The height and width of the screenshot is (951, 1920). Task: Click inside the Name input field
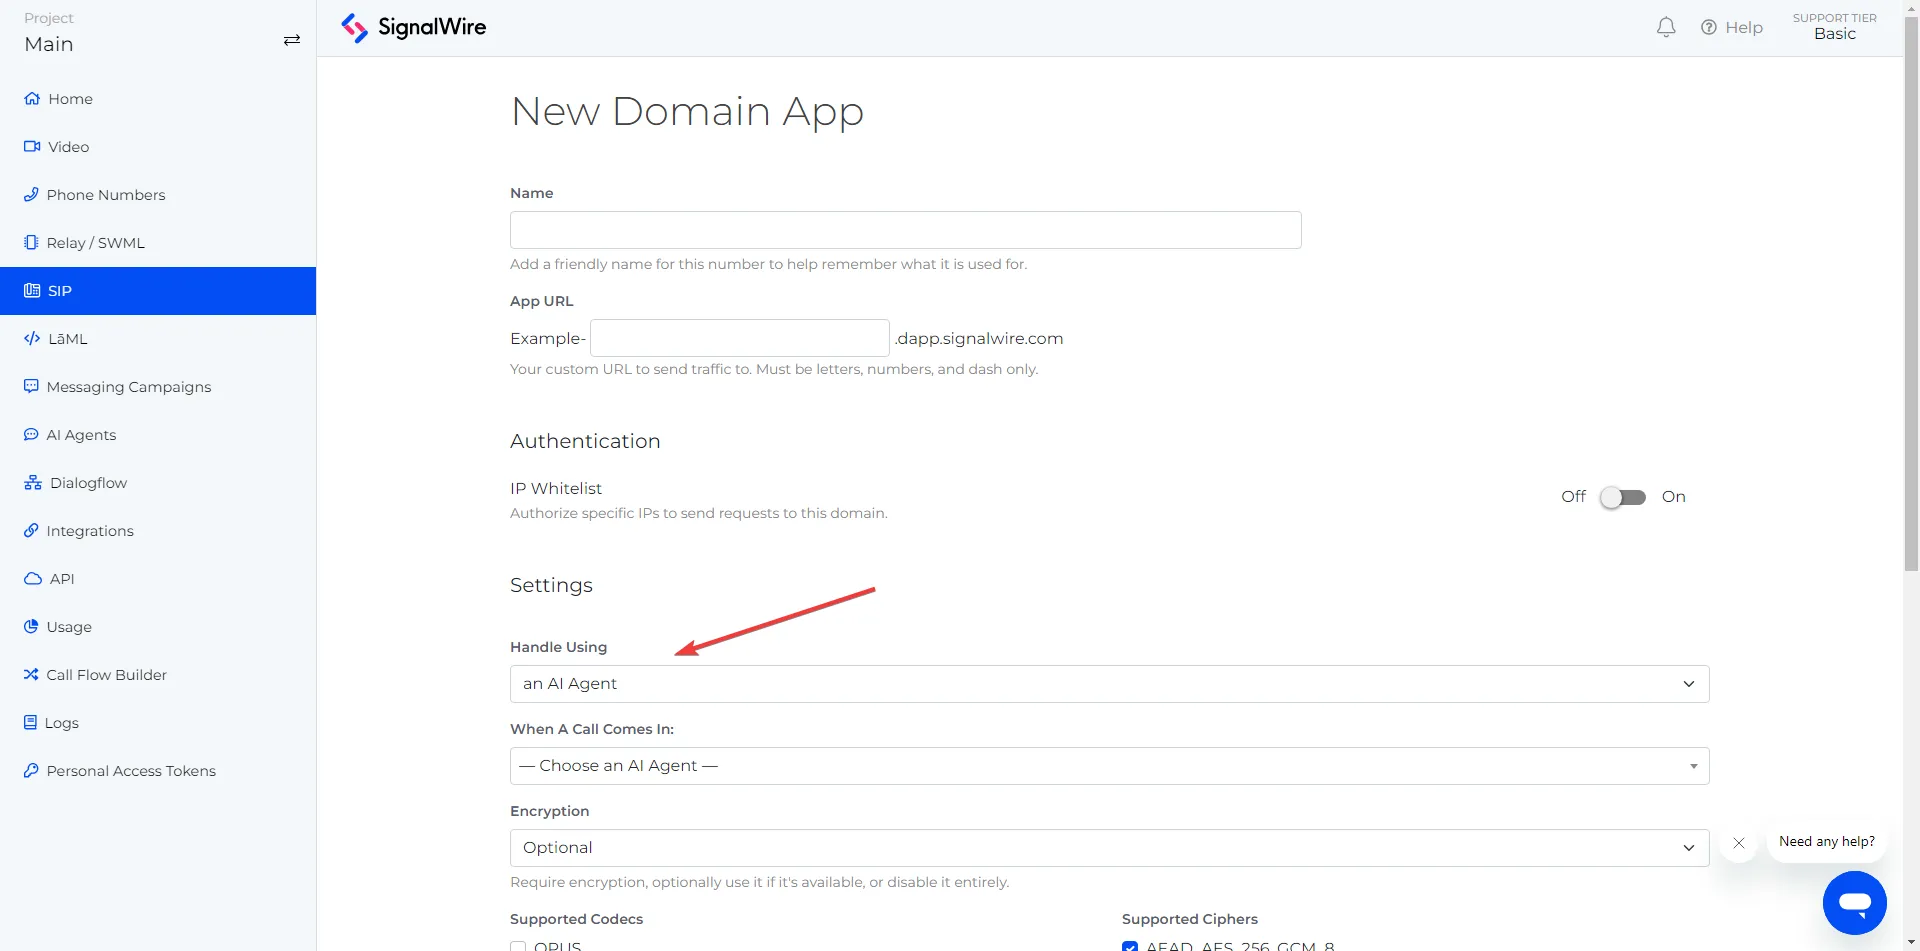pos(905,230)
